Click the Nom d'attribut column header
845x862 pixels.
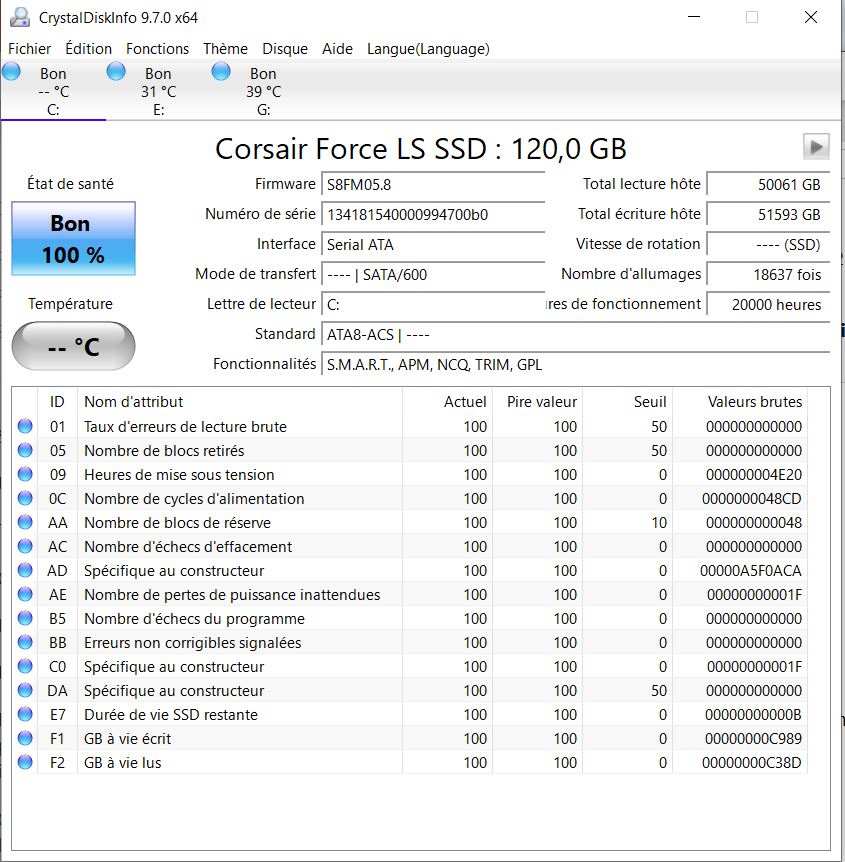point(240,401)
